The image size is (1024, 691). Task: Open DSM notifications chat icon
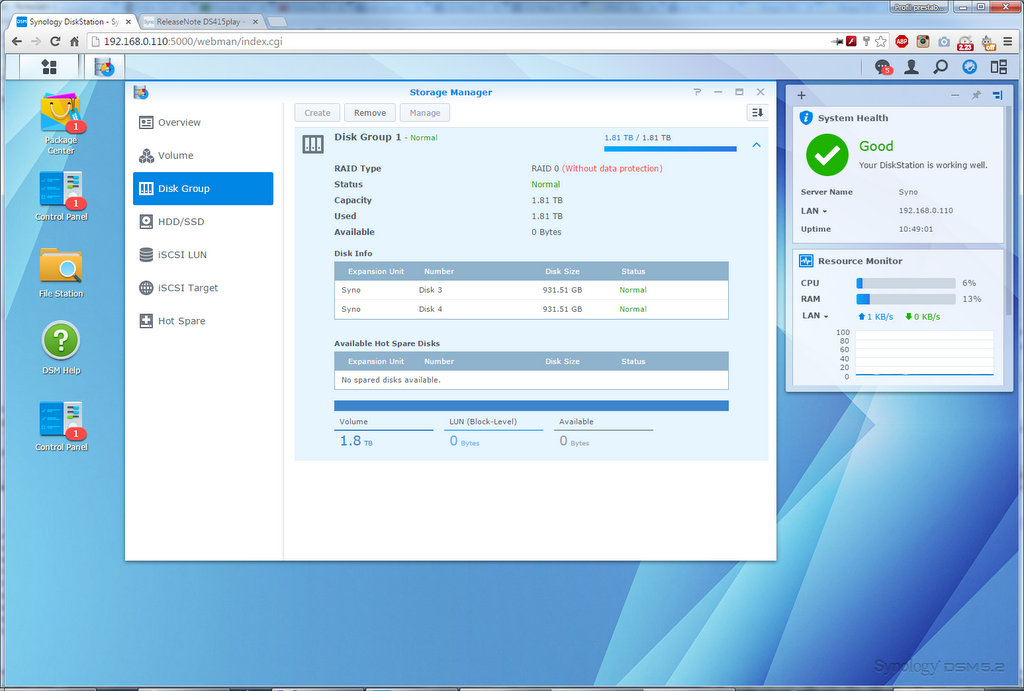pyautogui.click(x=883, y=67)
